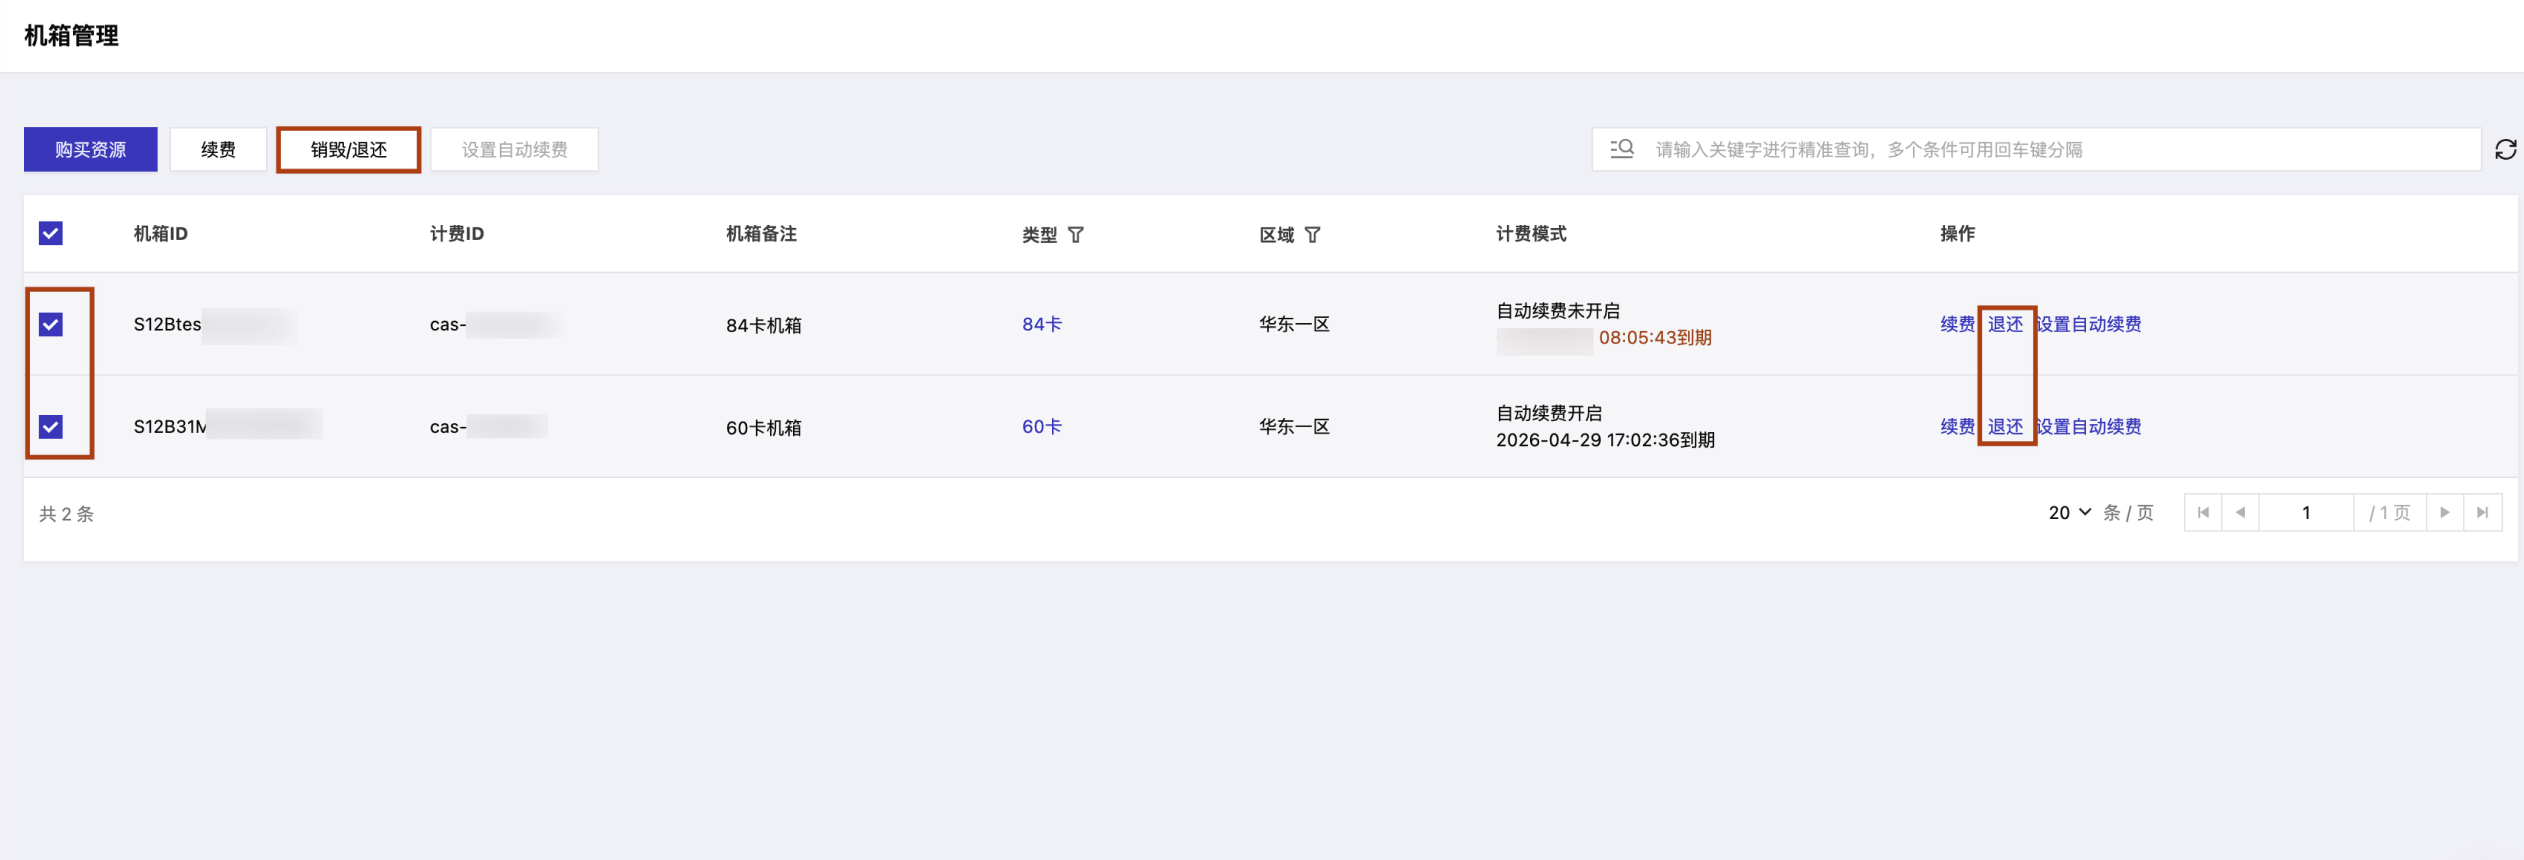Click the 操作 column header
Viewport: 2524px width, 860px height.
(1957, 234)
